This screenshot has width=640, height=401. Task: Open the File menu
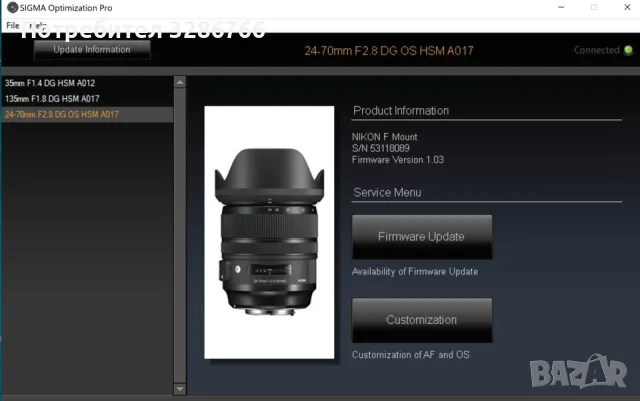pos(13,26)
